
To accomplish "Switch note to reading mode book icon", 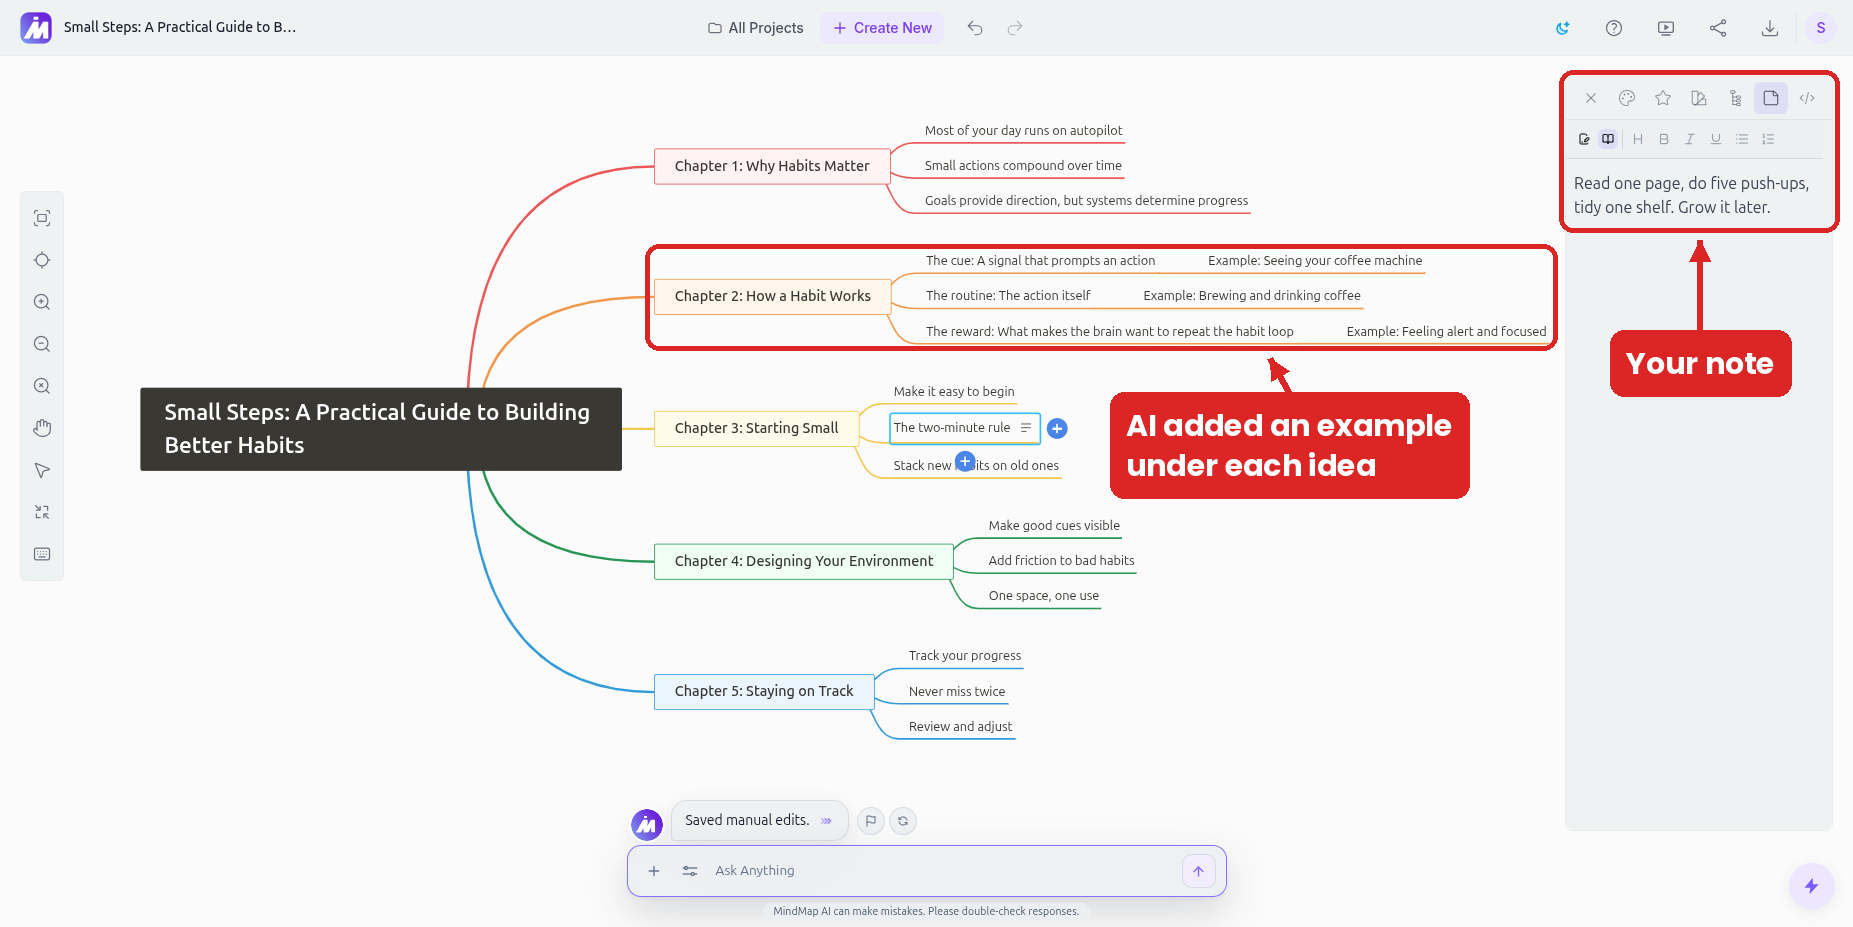I will [1608, 139].
